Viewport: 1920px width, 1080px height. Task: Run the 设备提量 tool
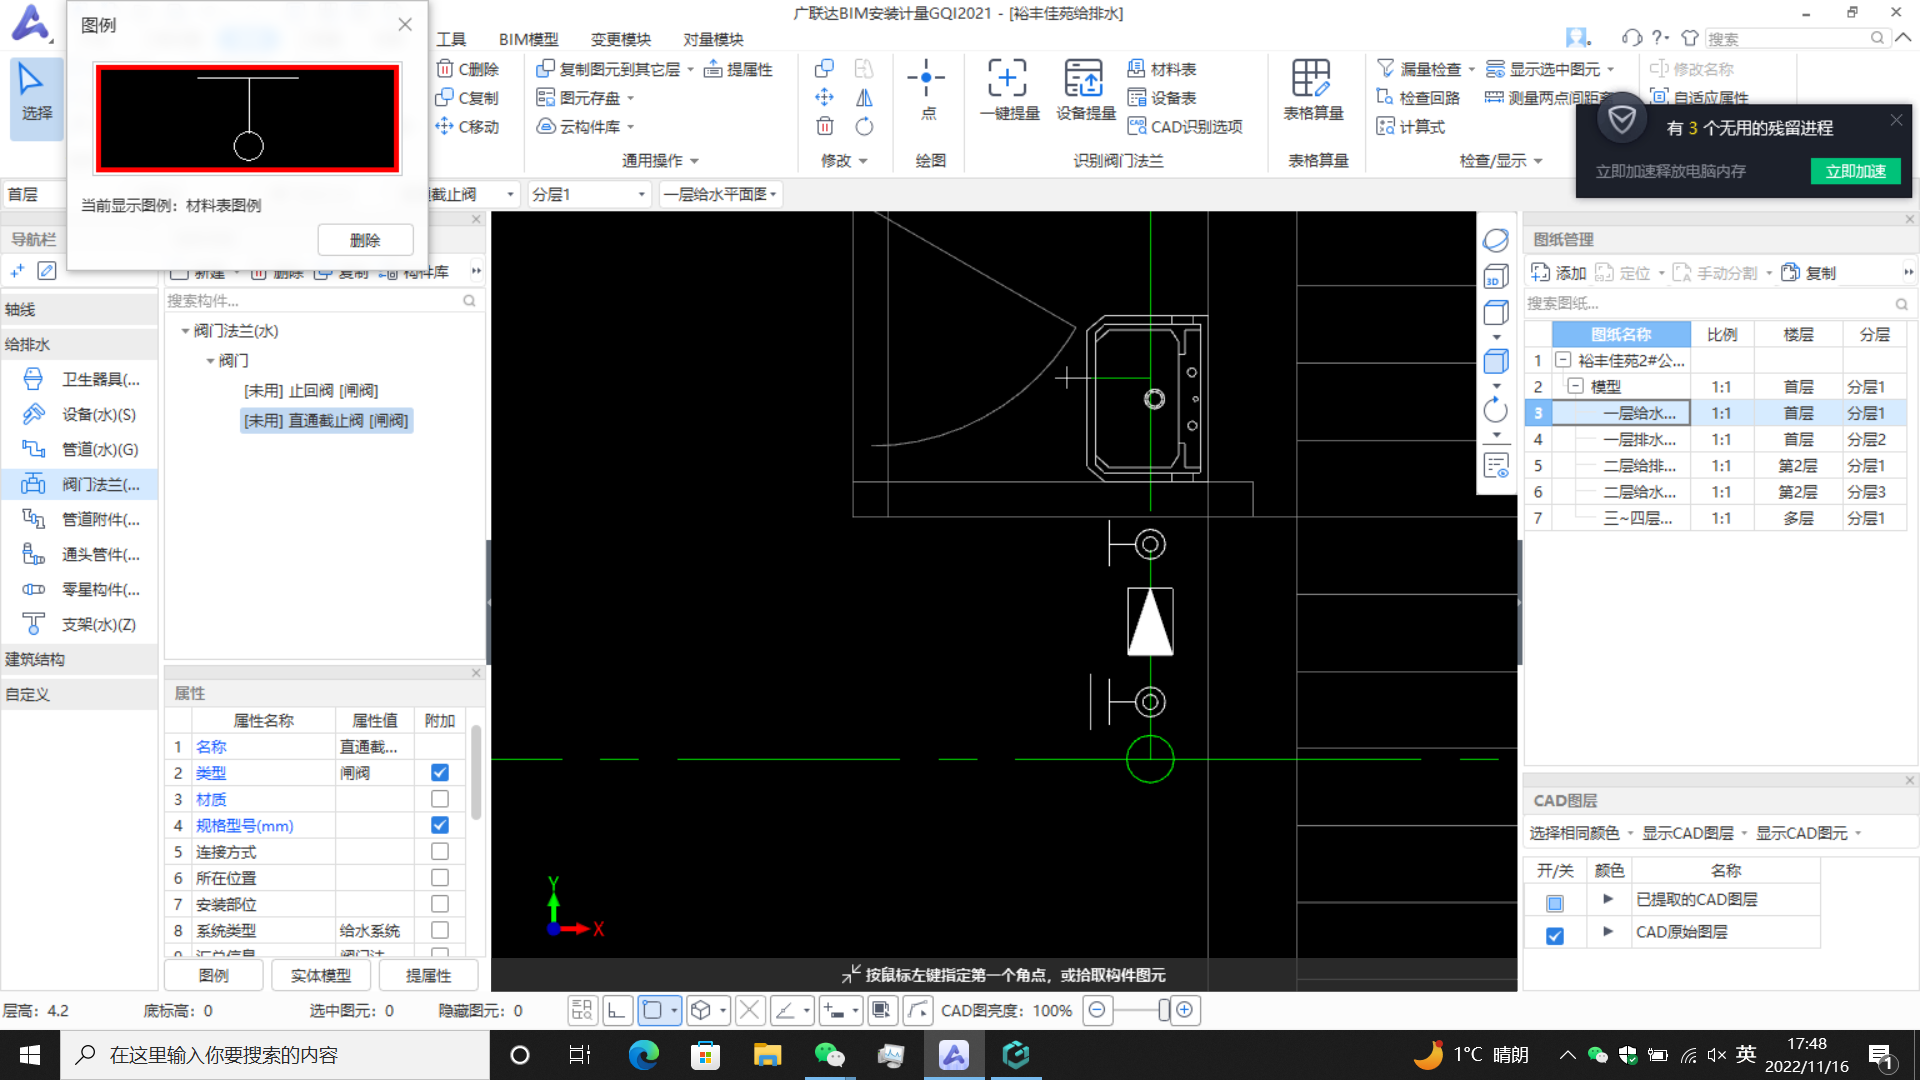tap(1085, 91)
